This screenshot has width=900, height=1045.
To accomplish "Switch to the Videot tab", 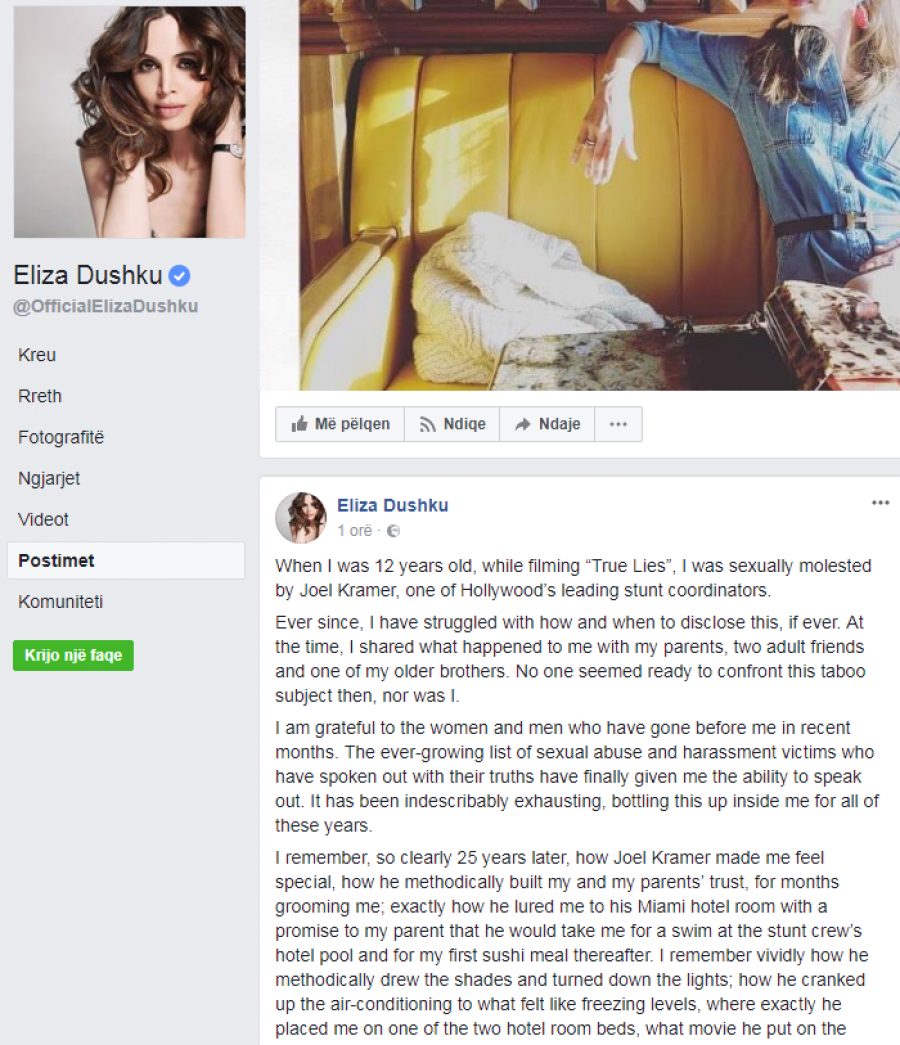I will (43, 520).
